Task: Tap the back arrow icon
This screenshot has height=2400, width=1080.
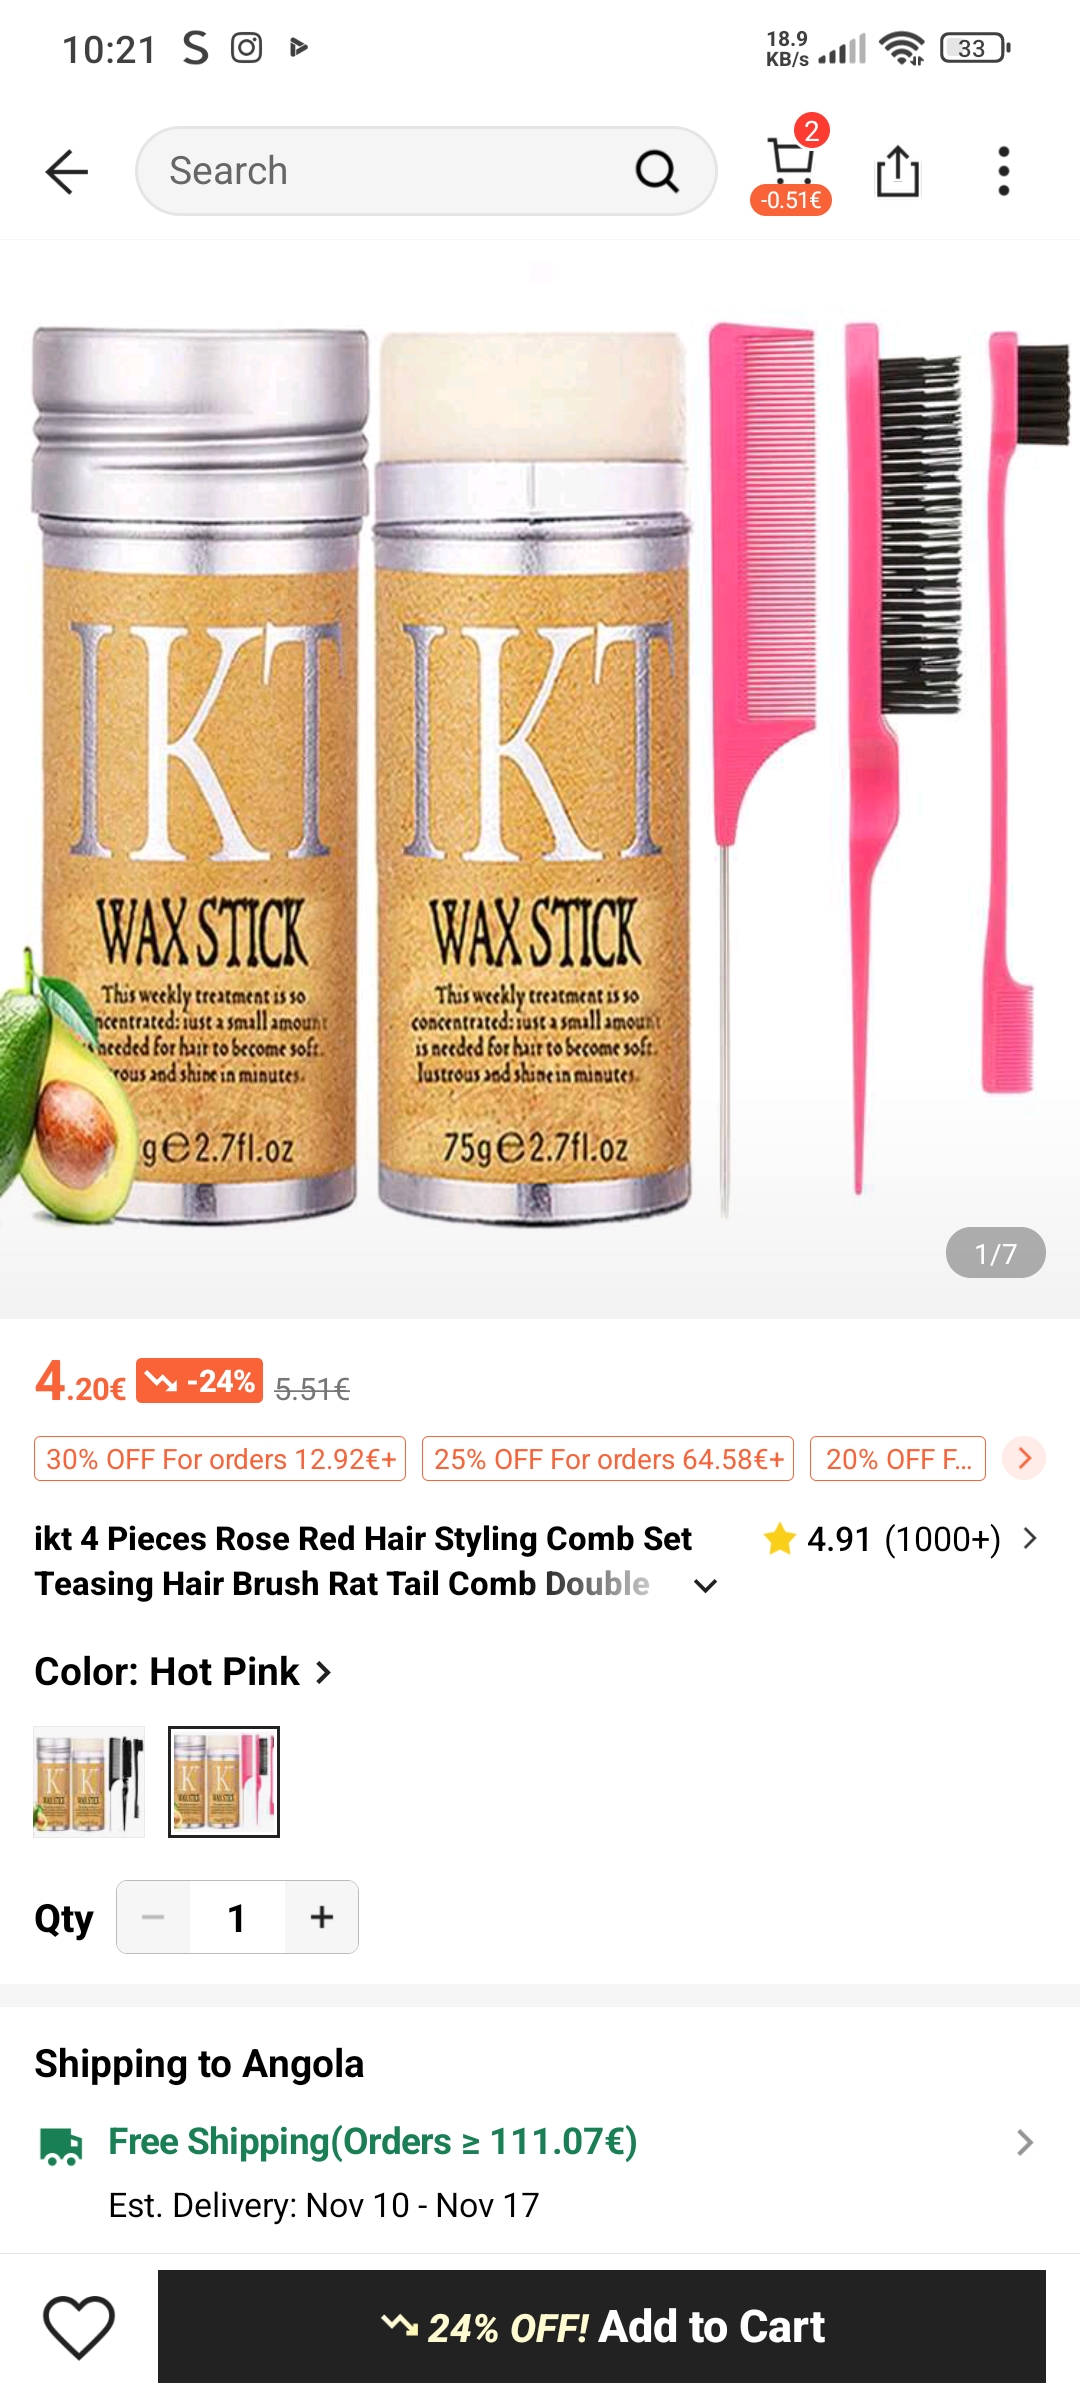Action: [67, 172]
